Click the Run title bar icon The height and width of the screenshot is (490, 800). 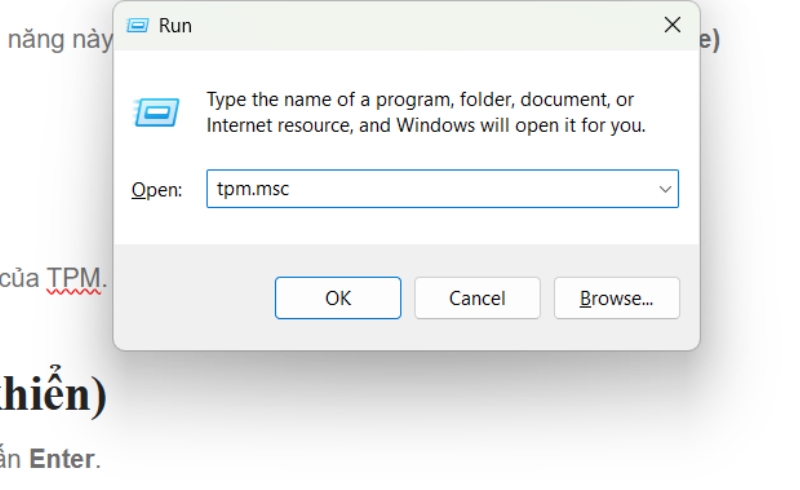[x=137, y=25]
